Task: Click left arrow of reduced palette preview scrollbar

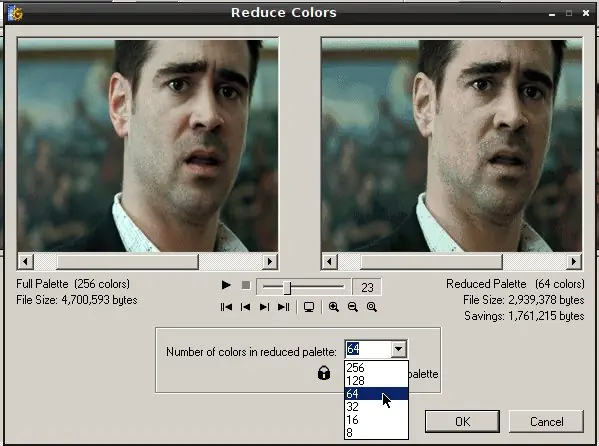Action: 330,262
